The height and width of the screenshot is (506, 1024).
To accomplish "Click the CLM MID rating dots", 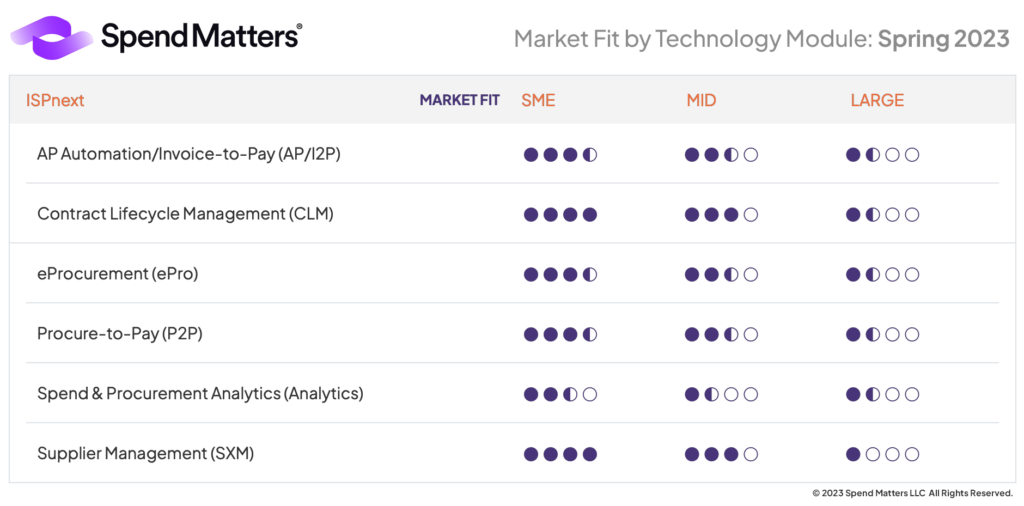I will pos(721,215).
